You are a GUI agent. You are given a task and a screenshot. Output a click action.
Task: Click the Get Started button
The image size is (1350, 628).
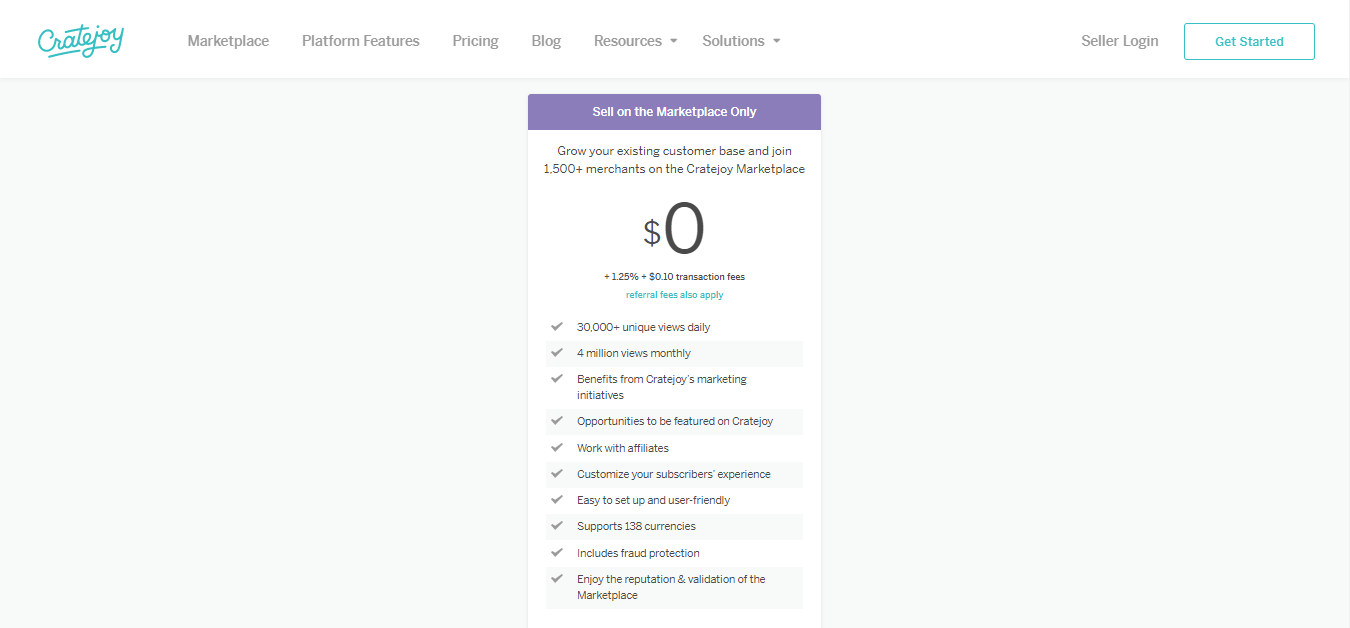[x=1249, y=41]
